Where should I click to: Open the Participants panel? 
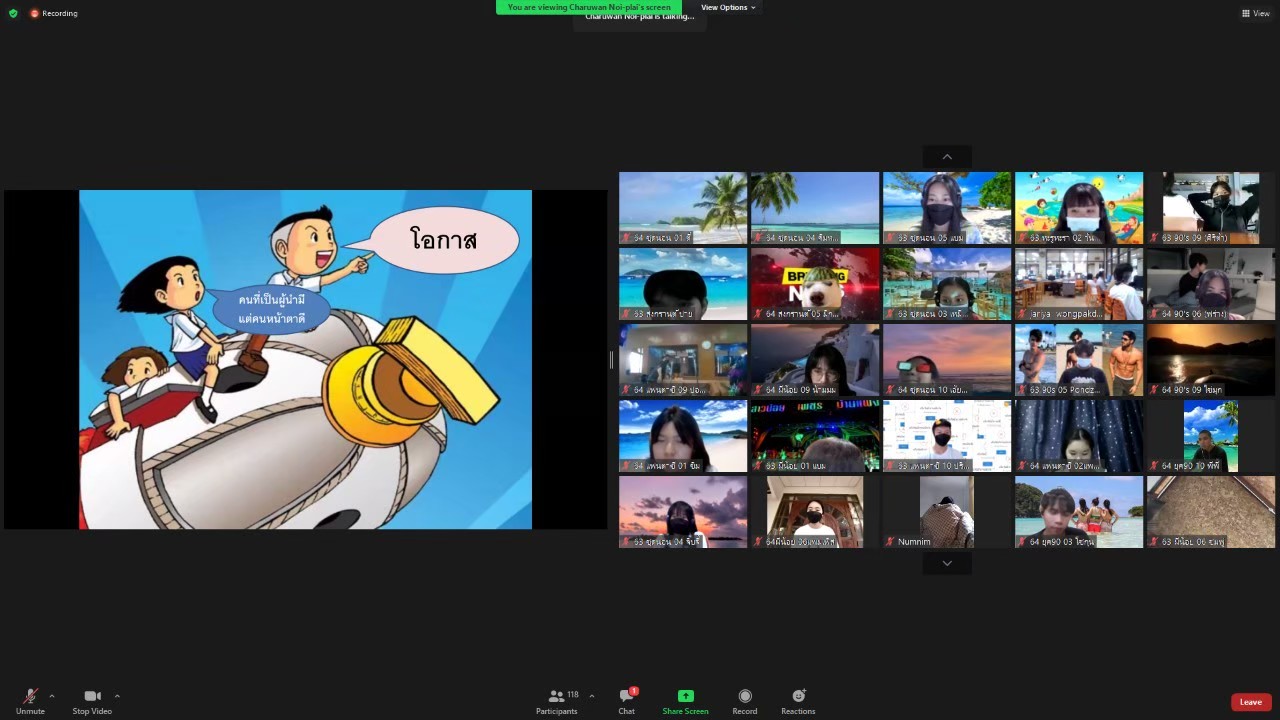pyautogui.click(x=557, y=696)
